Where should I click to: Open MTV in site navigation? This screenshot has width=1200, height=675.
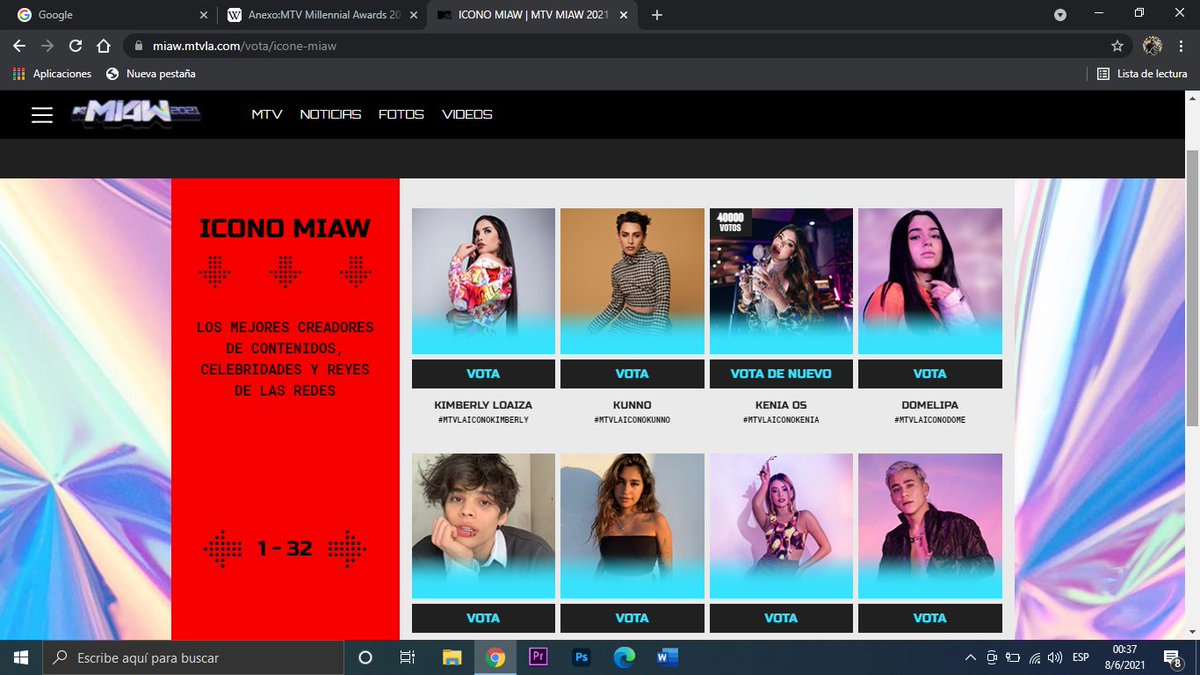tap(267, 115)
